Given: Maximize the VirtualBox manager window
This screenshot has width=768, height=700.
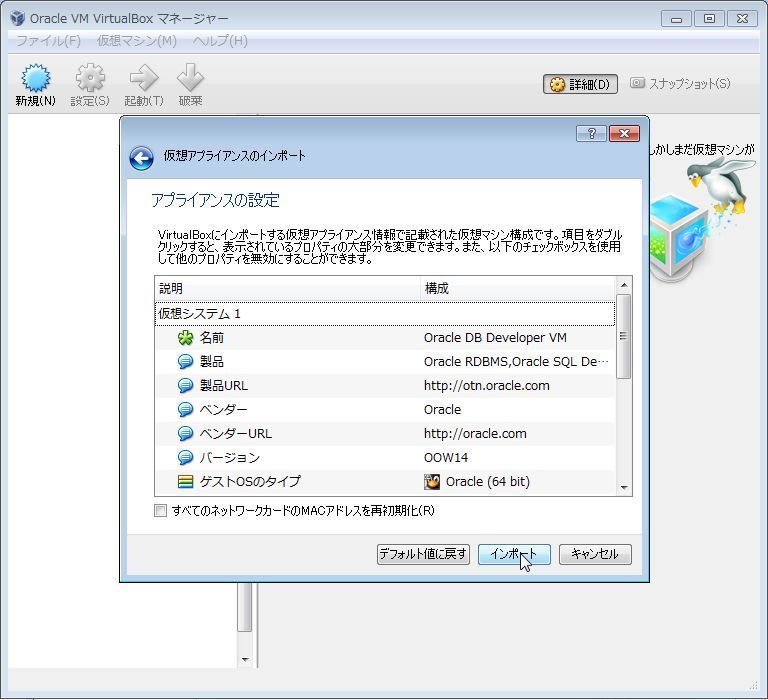Looking at the screenshot, I should coord(709,19).
